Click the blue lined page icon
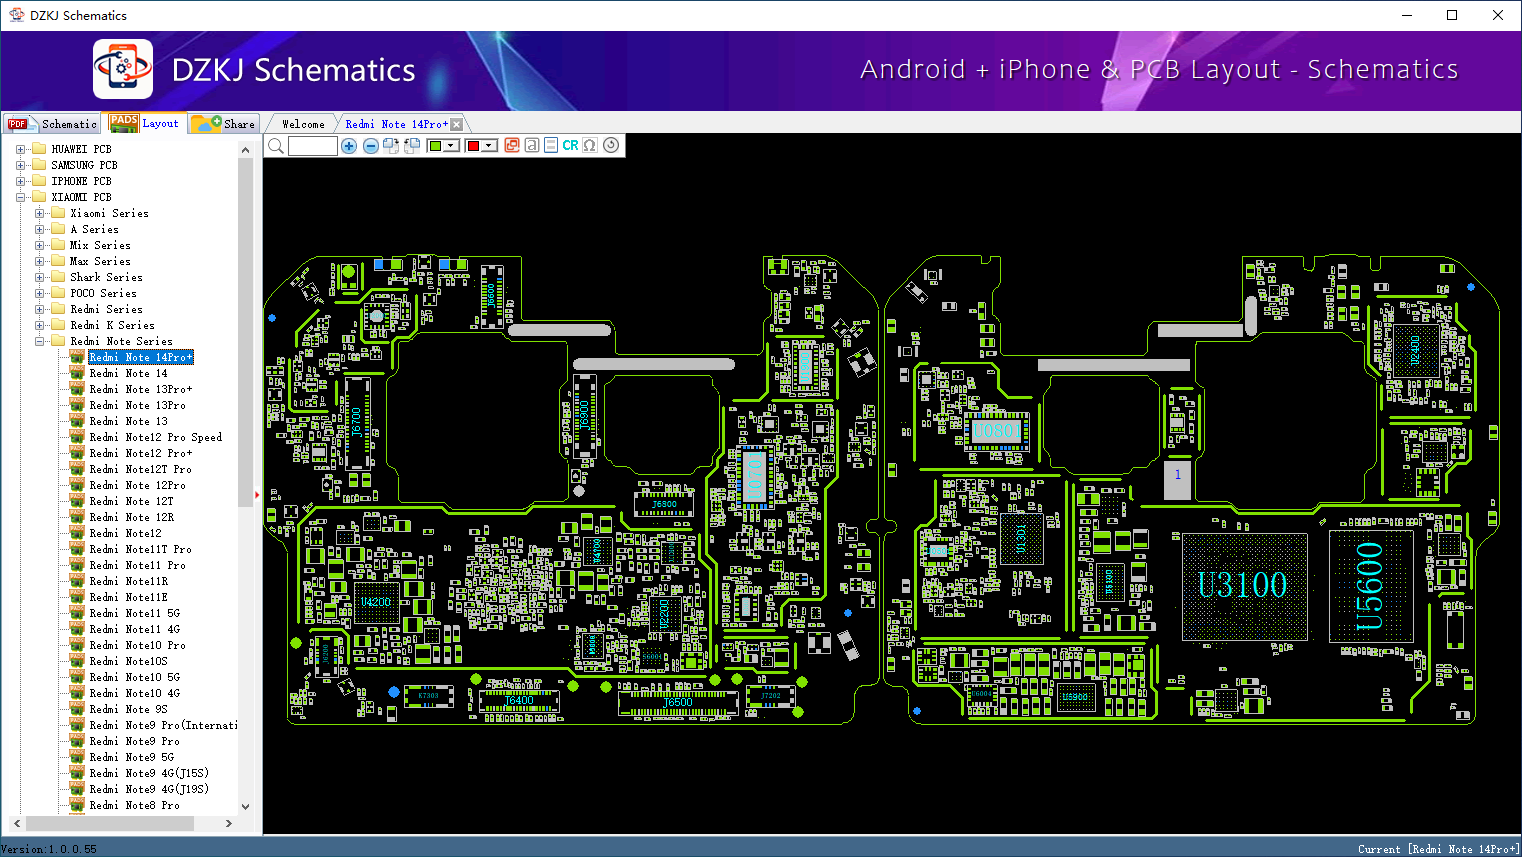Screen dimensions: 1522x857 coord(551,146)
